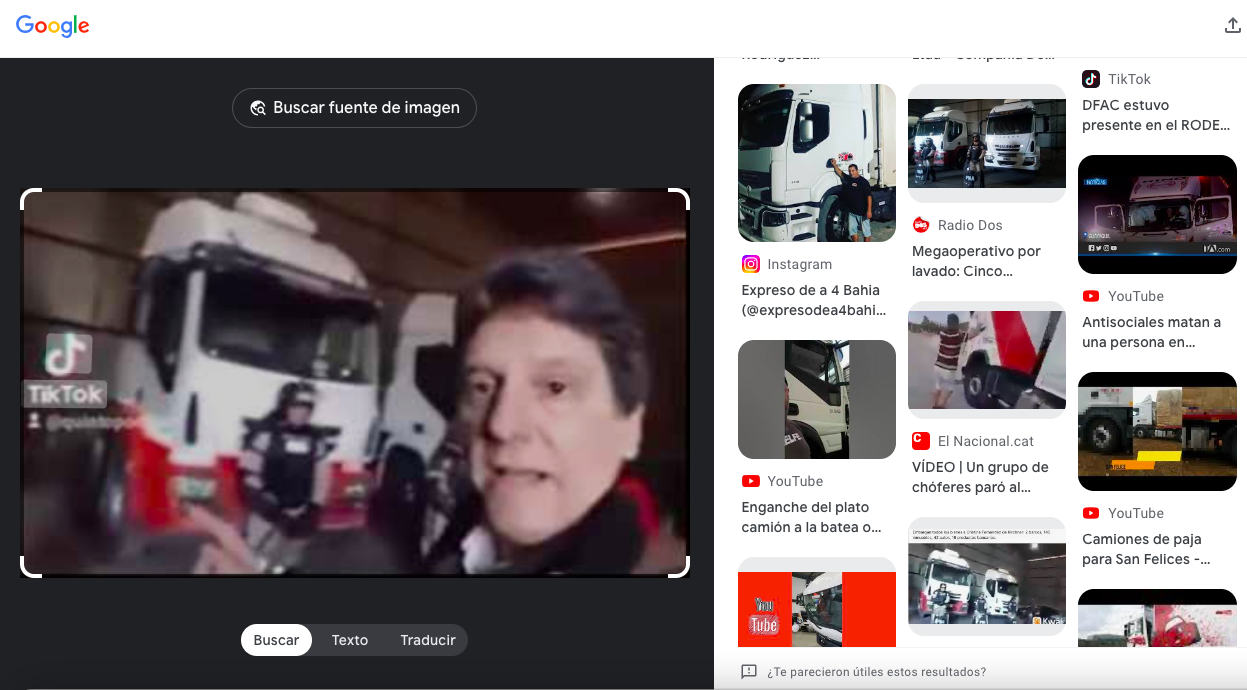This screenshot has width=1247, height=690.
Task: Open the upload image icon
Action: click(x=1232, y=26)
